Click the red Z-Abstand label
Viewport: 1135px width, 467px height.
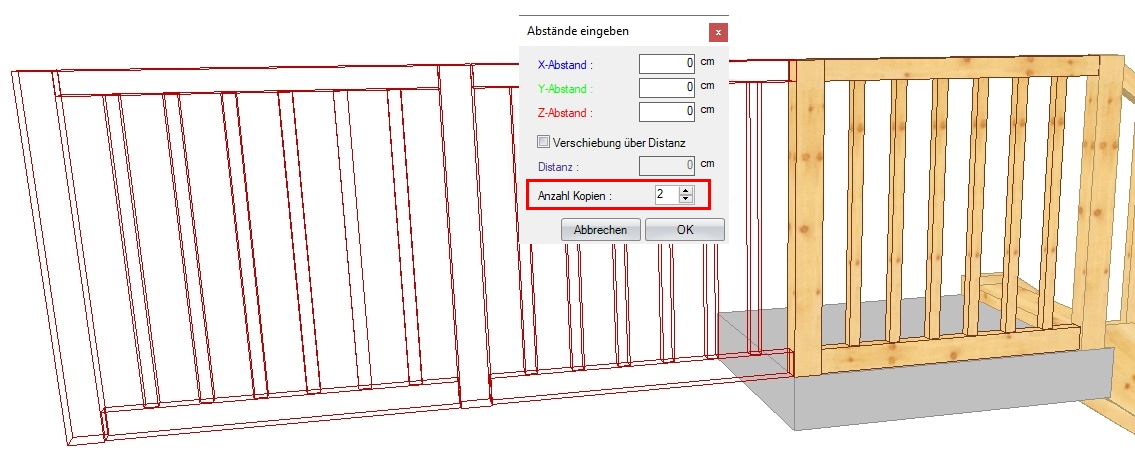(x=565, y=113)
